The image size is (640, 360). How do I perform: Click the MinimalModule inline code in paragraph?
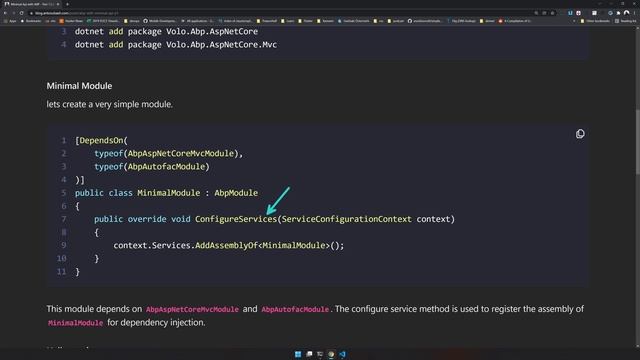coord(76,323)
